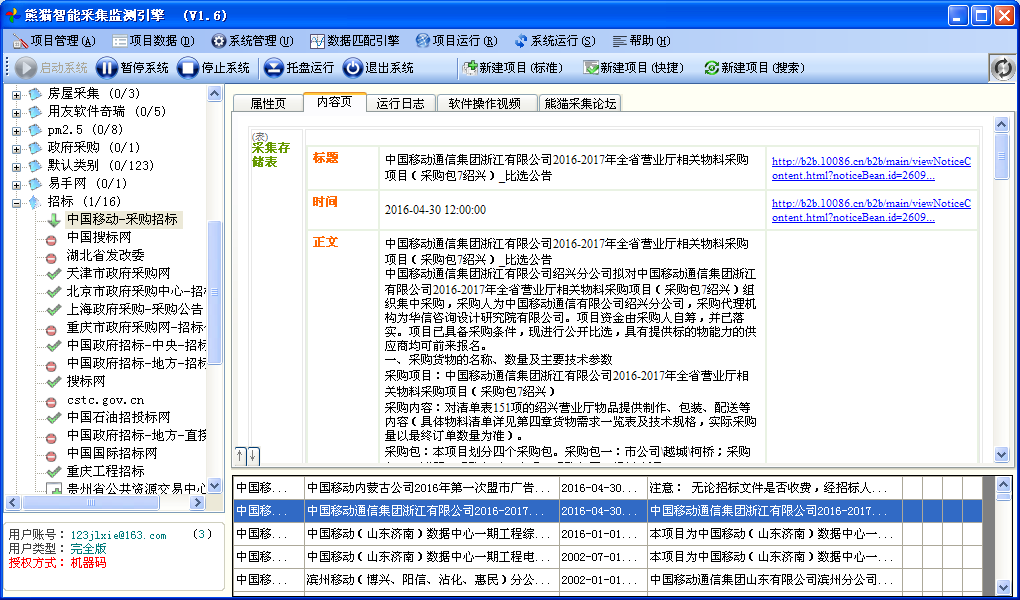Image resolution: width=1020 pixels, height=600 pixels.
Task: Toggle green check for 搜标网 project
Action: point(52,381)
